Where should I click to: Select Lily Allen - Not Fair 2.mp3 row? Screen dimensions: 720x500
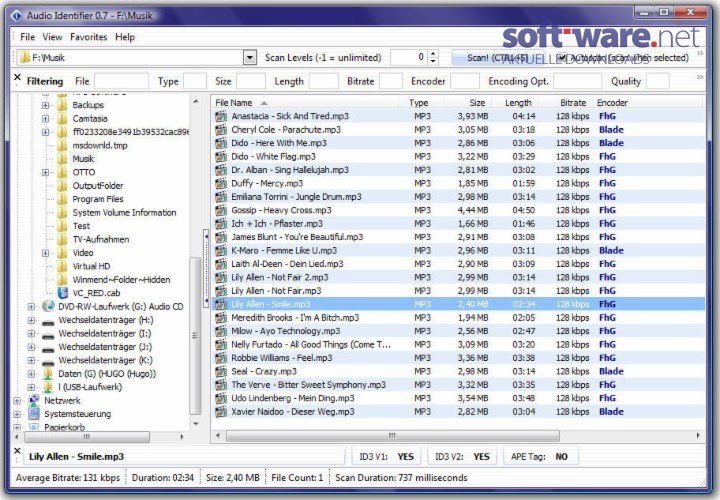pyautogui.click(x=458, y=277)
